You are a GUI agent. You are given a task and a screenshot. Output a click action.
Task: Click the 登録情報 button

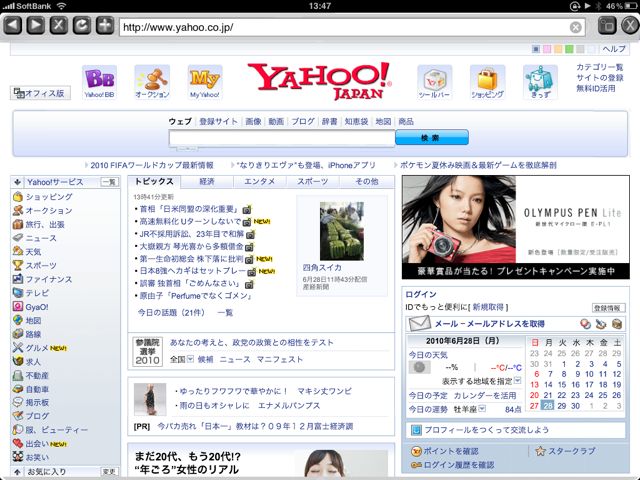click(x=608, y=308)
